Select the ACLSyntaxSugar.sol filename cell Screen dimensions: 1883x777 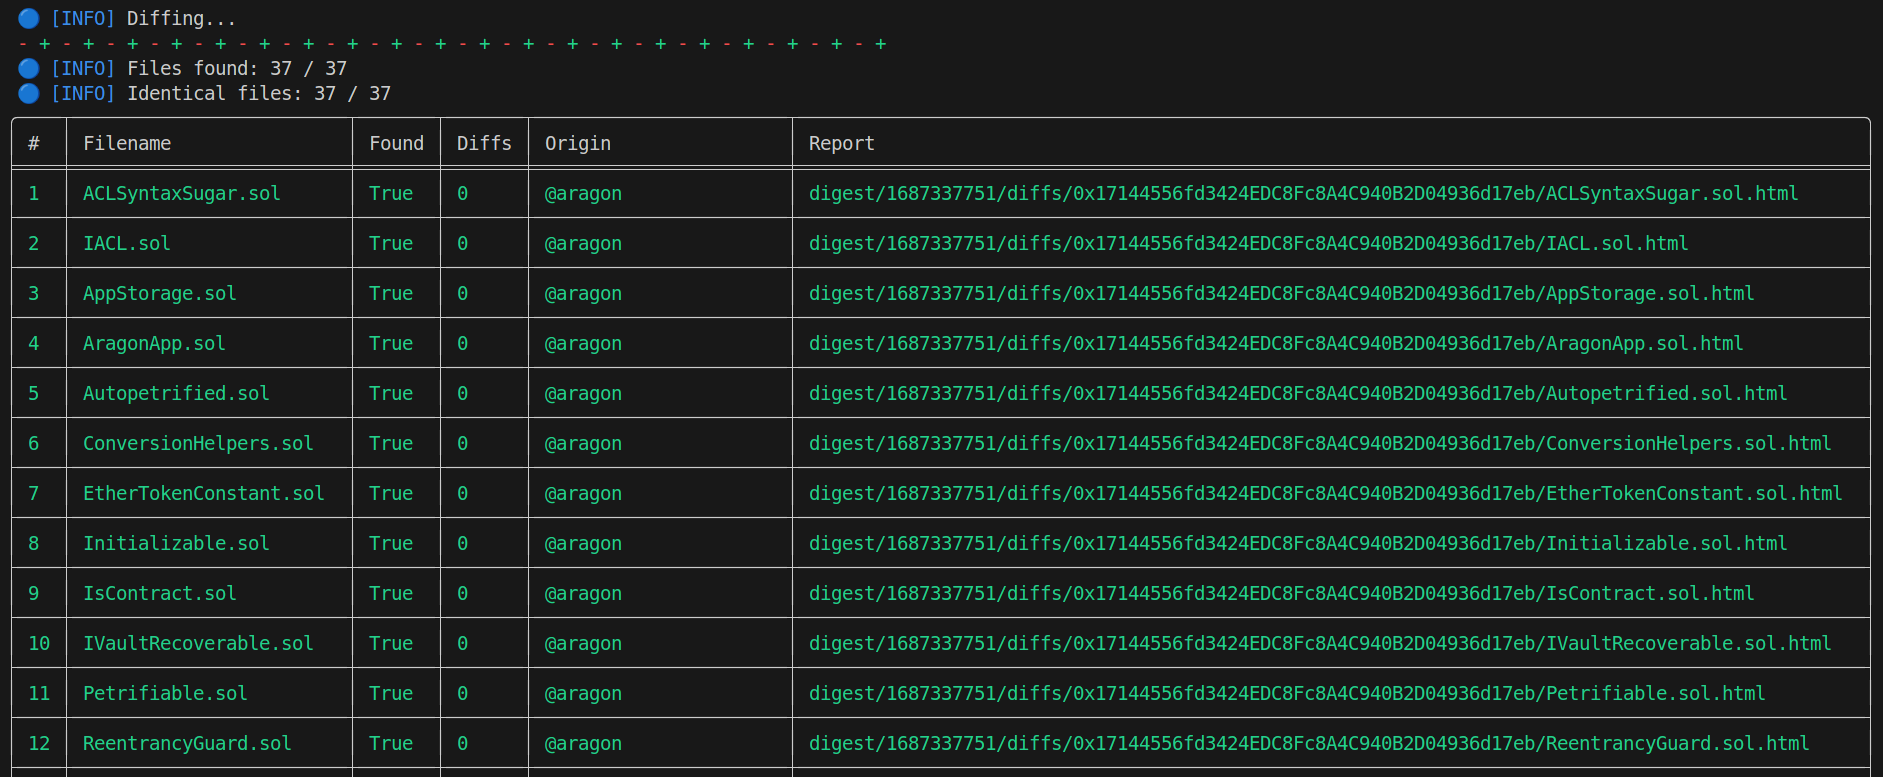182,193
